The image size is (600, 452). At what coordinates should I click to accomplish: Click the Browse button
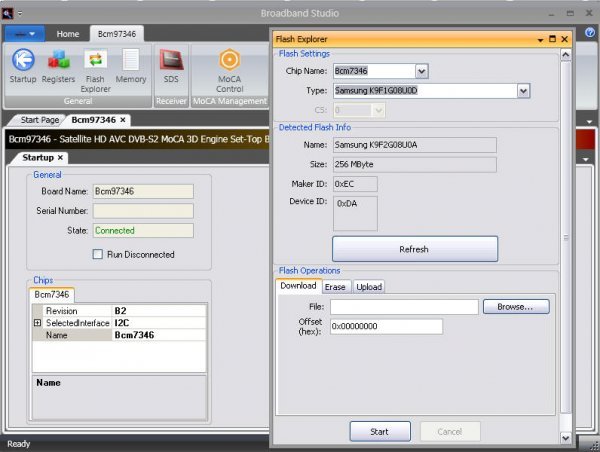[516, 307]
